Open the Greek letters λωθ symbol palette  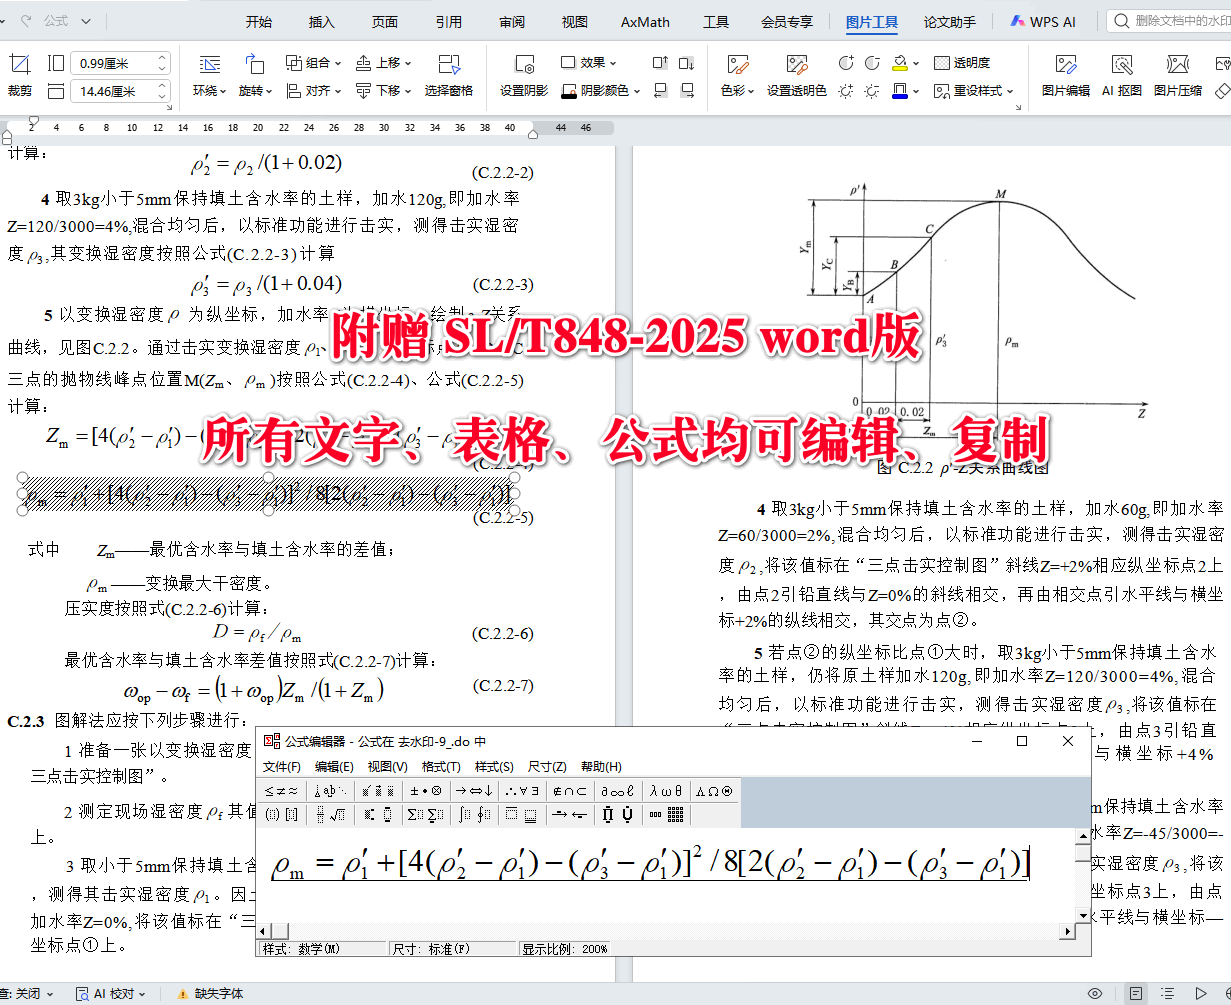pyautogui.click(x=666, y=790)
